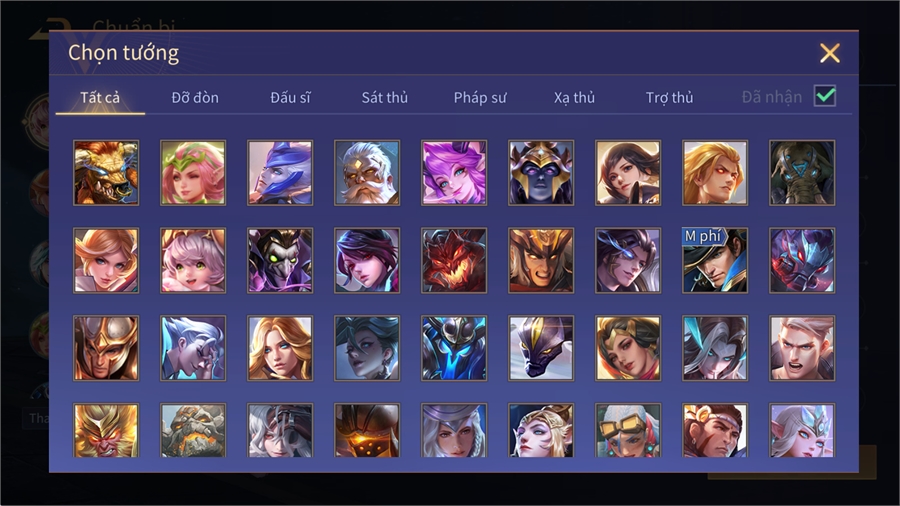Select the black panther hero portrait
900x506 pixels.
point(541,348)
